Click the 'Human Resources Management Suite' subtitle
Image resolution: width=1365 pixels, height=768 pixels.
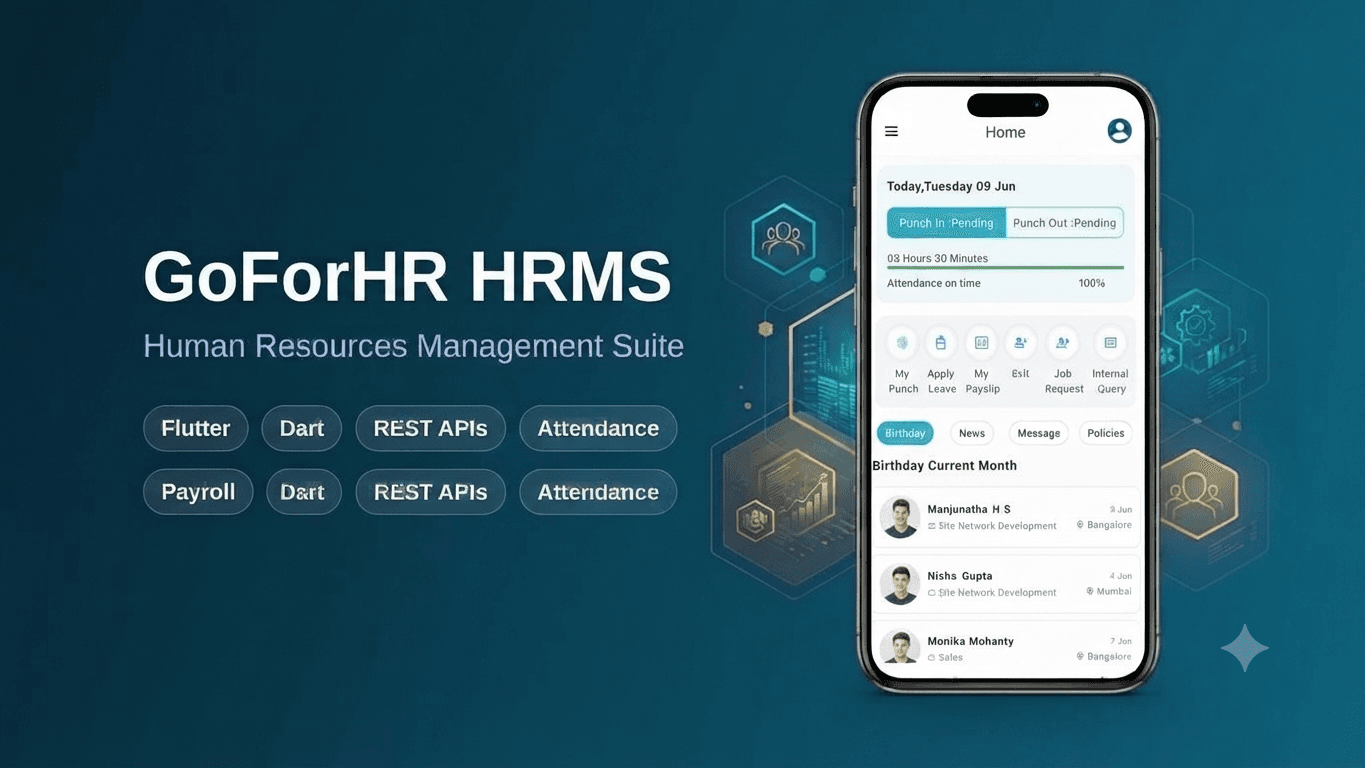(414, 346)
